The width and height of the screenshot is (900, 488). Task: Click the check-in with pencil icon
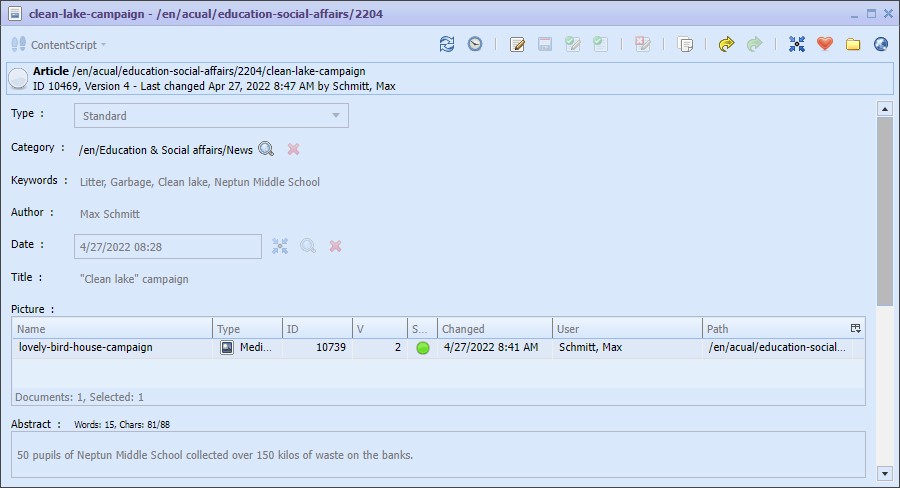[x=572, y=44]
